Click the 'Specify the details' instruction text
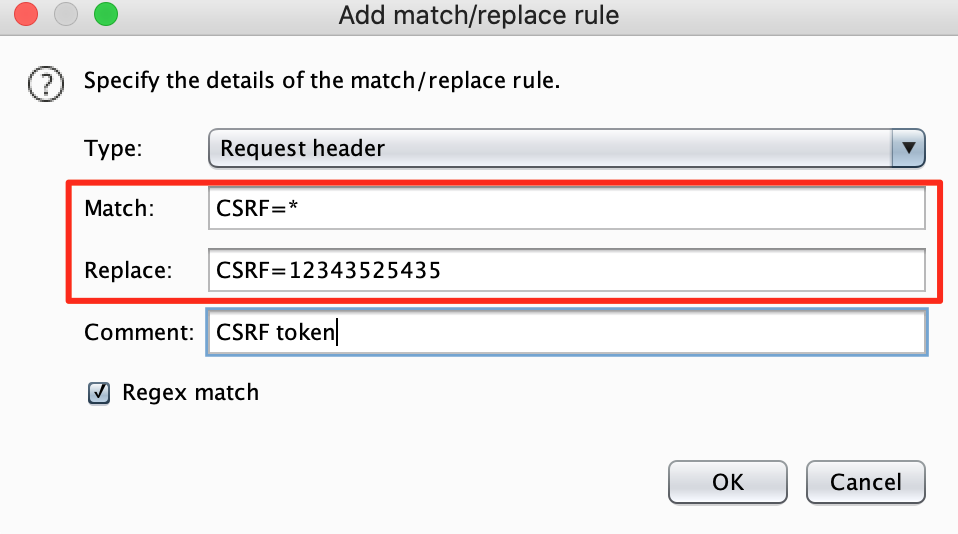 coord(321,80)
